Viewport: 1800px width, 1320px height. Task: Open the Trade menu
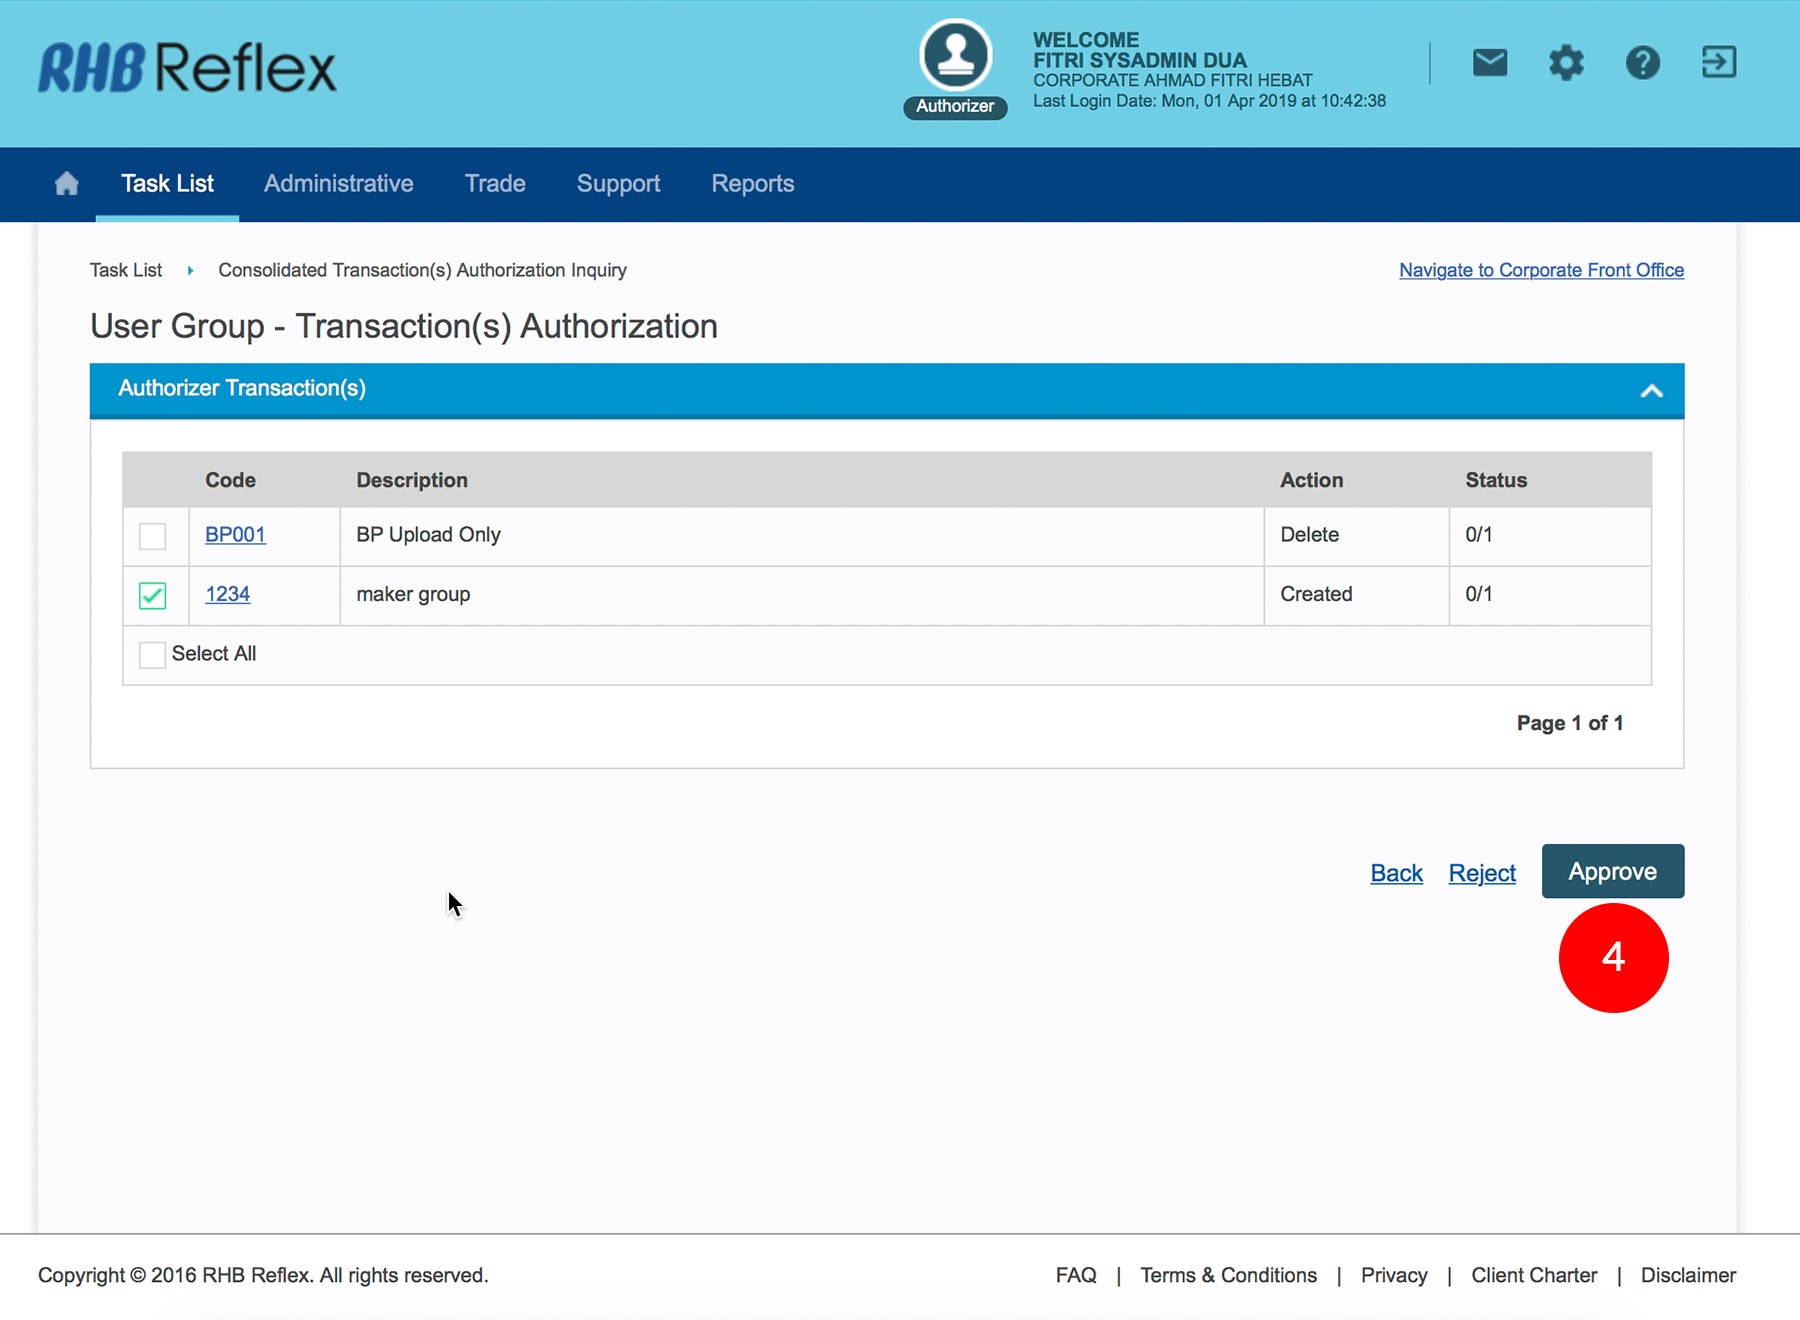click(495, 184)
